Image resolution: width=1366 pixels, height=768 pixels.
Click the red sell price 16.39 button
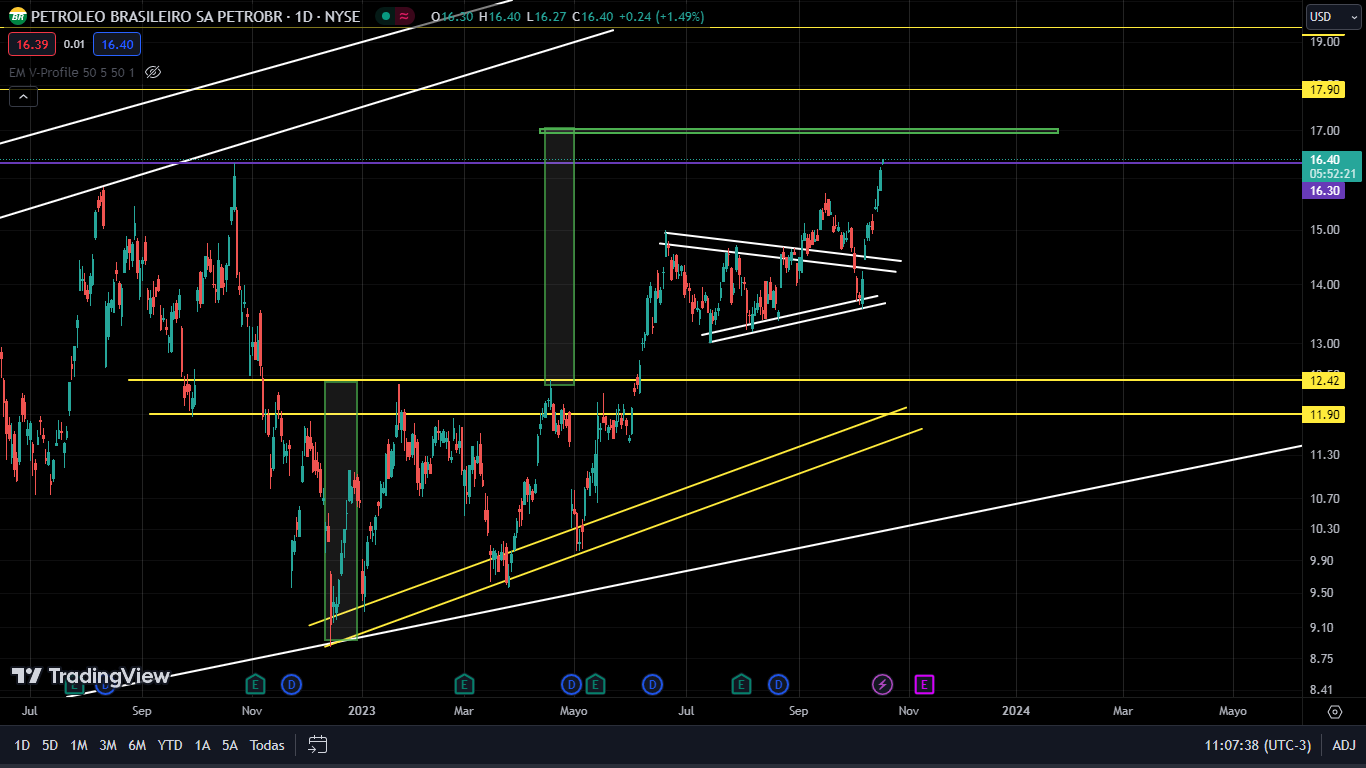(x=32, y=44)
